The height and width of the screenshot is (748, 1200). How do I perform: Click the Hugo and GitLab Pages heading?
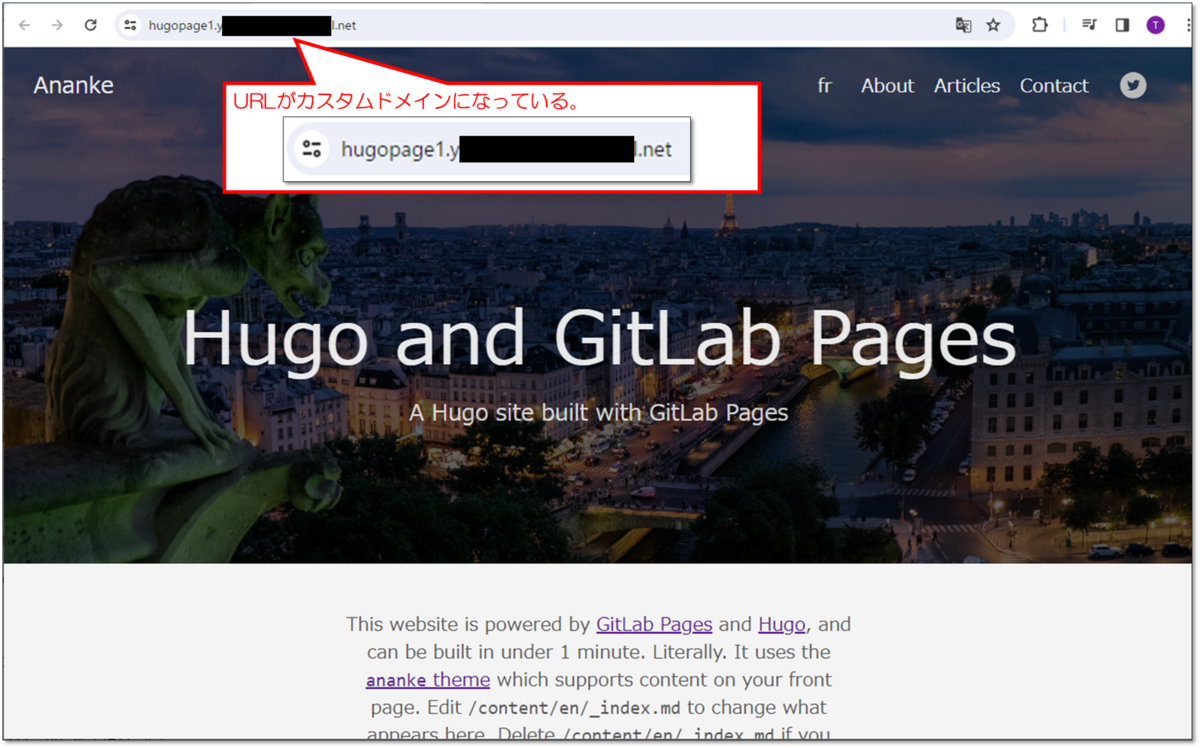pos(599,337)
